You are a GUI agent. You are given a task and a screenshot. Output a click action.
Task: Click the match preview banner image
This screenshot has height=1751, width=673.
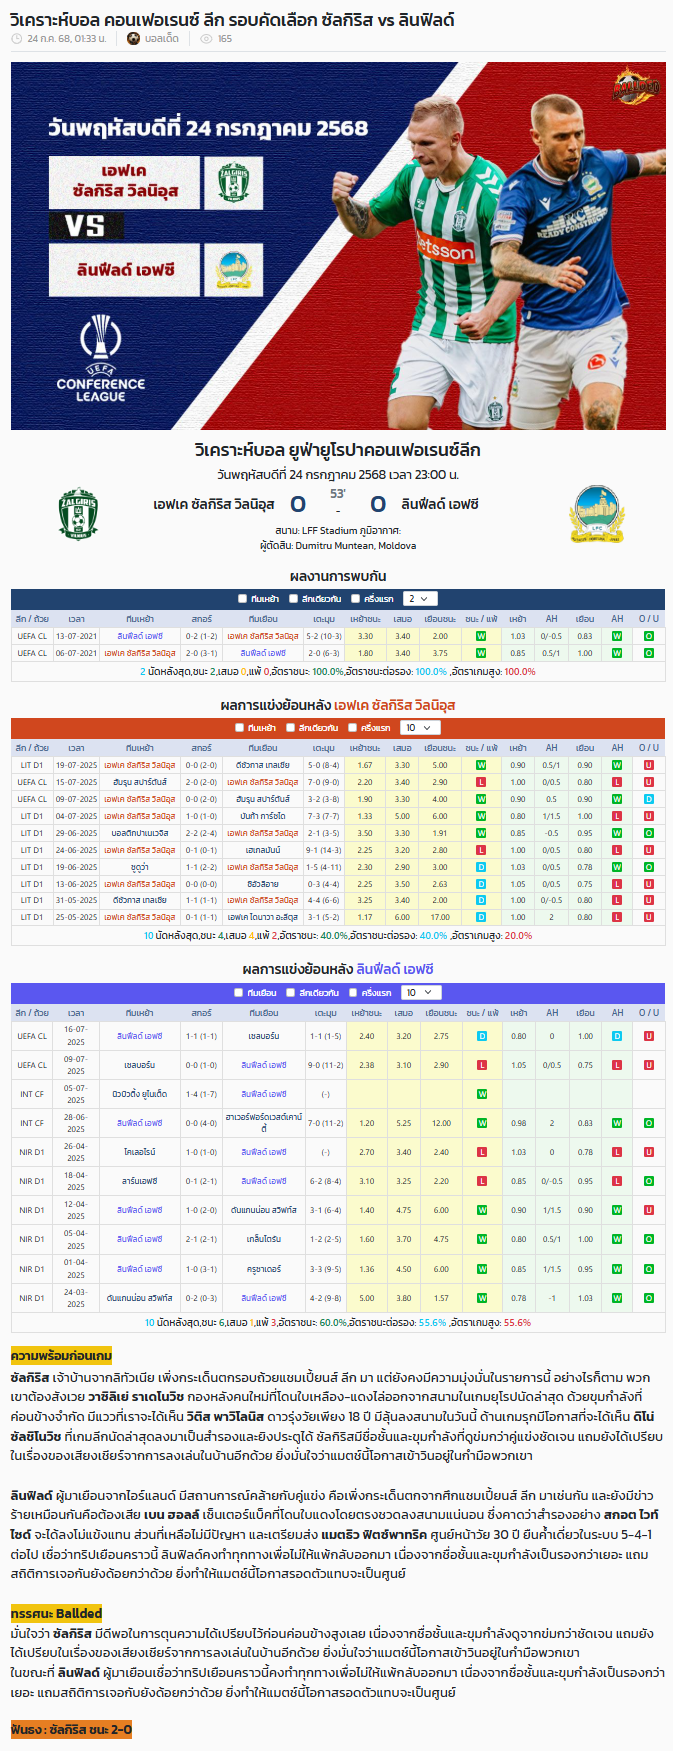tap(338, 246)
